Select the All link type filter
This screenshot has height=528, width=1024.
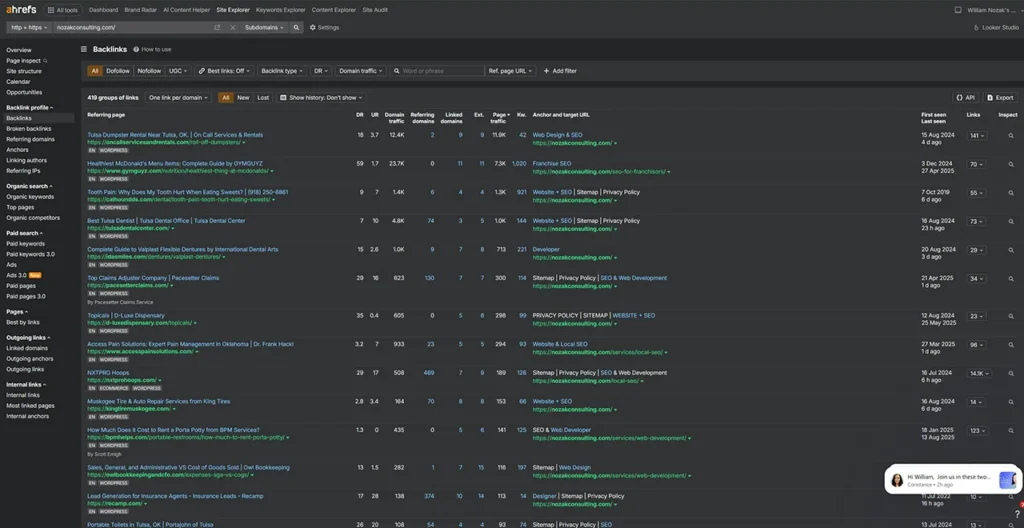click(95, 71)
